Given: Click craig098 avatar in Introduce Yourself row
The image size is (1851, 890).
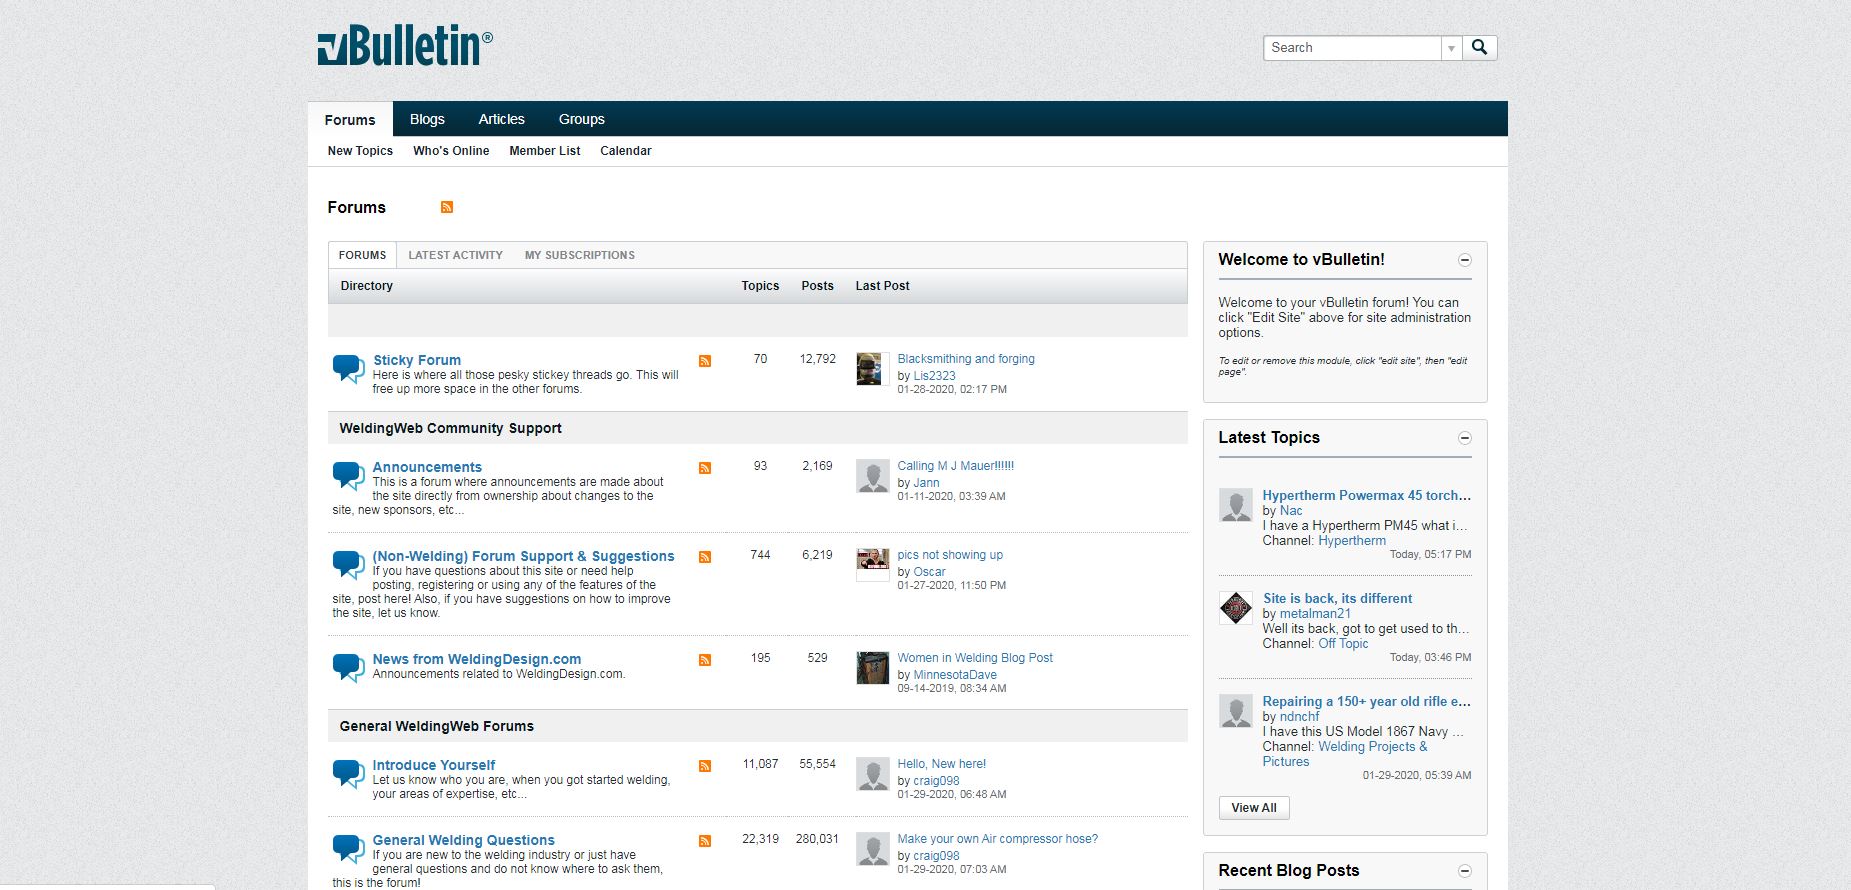Looking at the screenshot, I should pos(873,774).
